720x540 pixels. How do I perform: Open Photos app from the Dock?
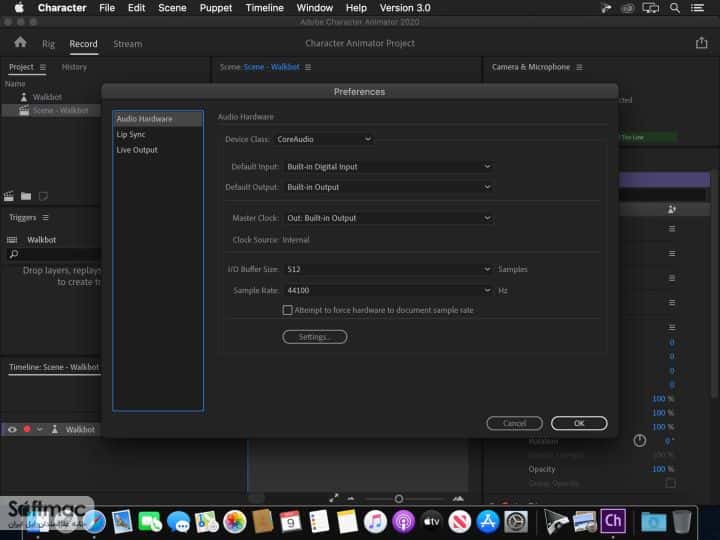235,522
